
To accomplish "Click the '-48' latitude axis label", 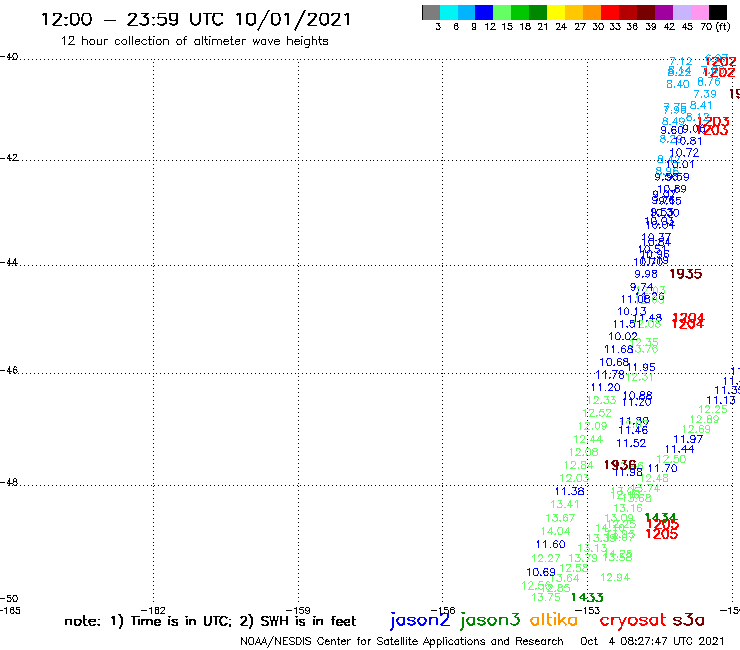I will pyautogui.click(x=9, y=482).
